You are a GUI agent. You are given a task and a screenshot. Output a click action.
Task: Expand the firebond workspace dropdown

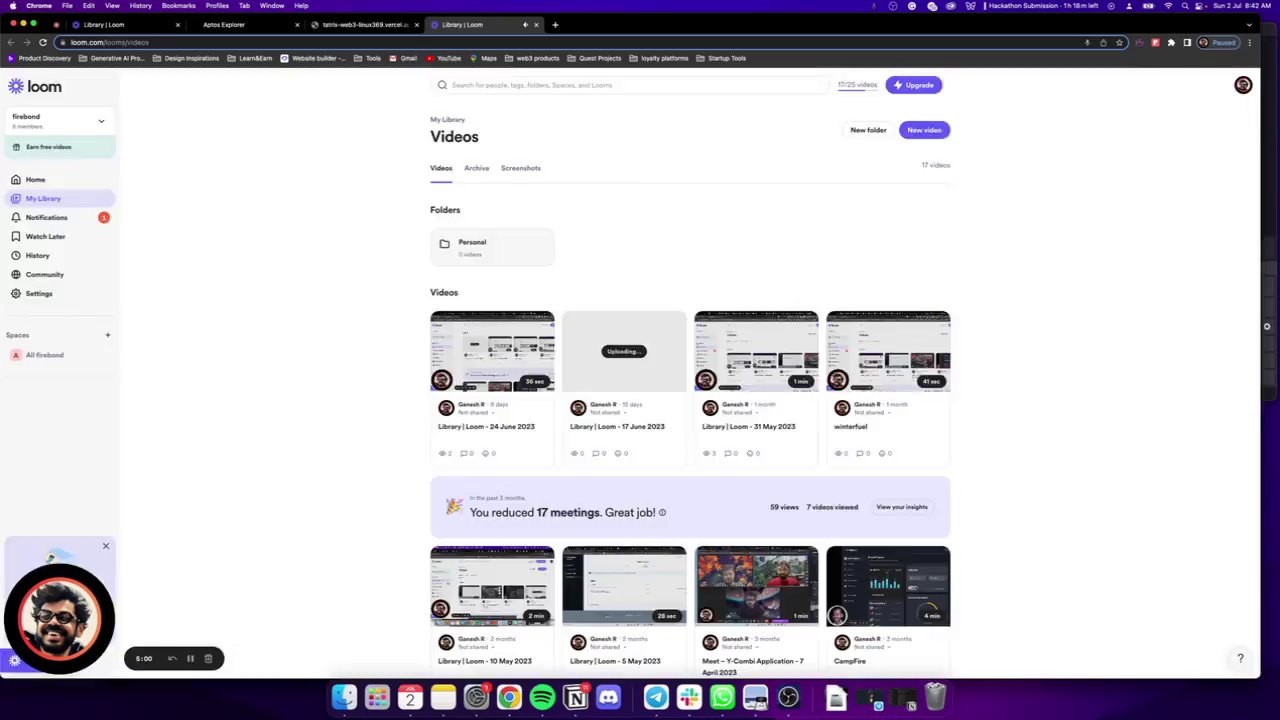tap(101, 121)
